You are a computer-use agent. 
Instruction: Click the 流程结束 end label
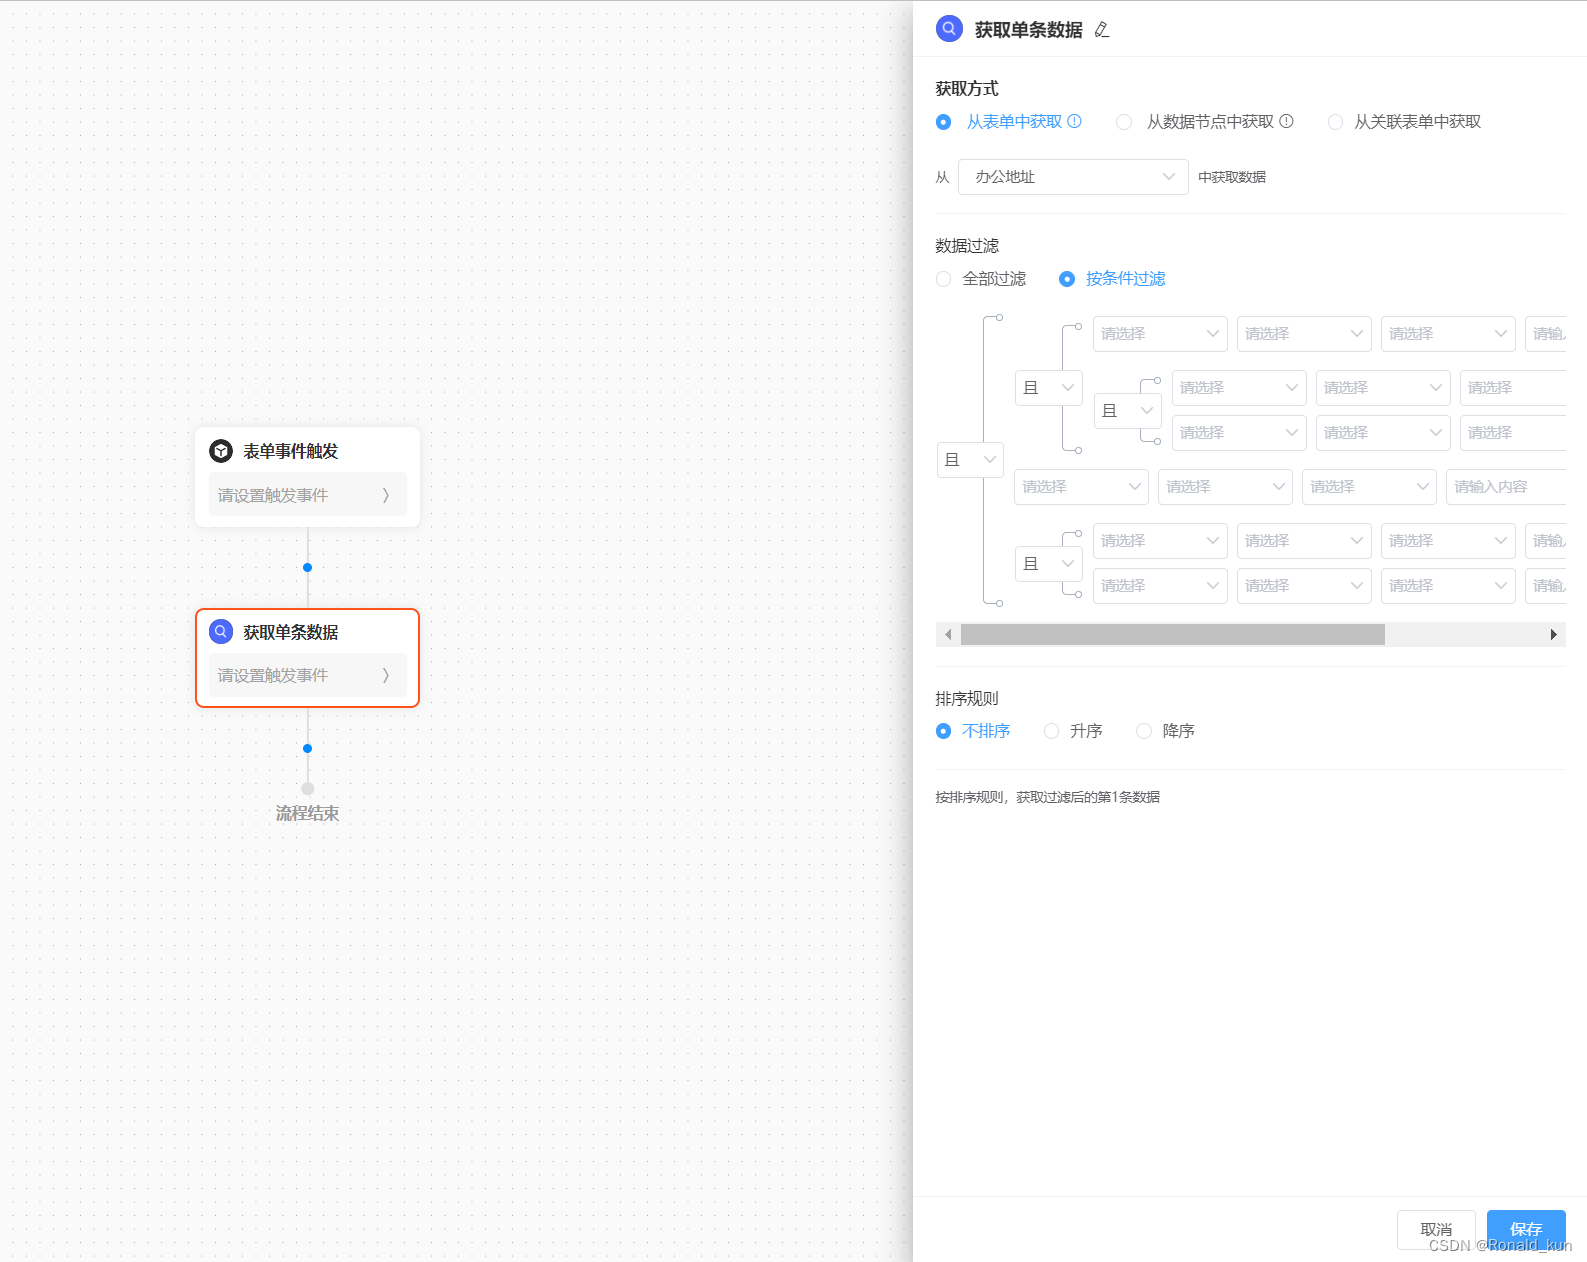tap(308, 814)
